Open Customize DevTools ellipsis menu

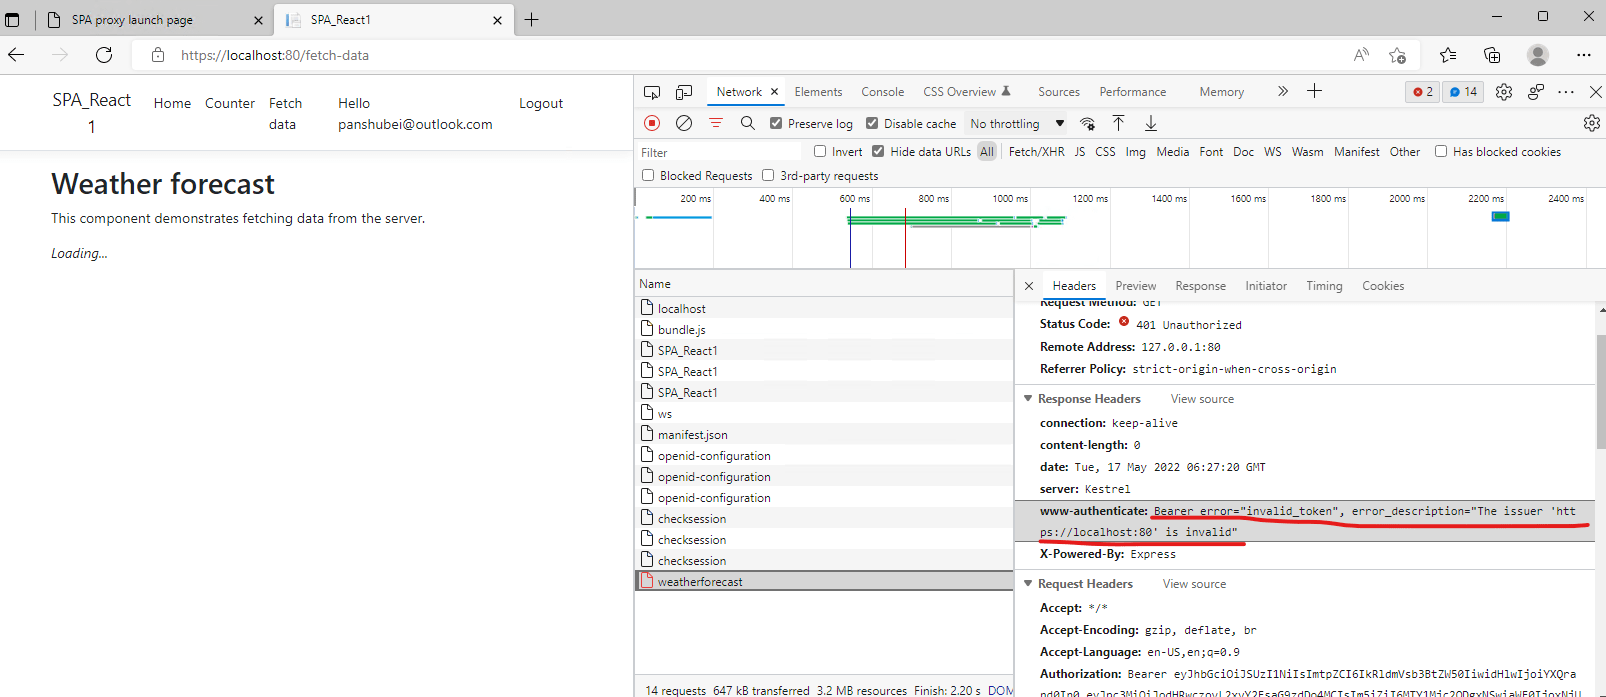(x=1566, y=92)
